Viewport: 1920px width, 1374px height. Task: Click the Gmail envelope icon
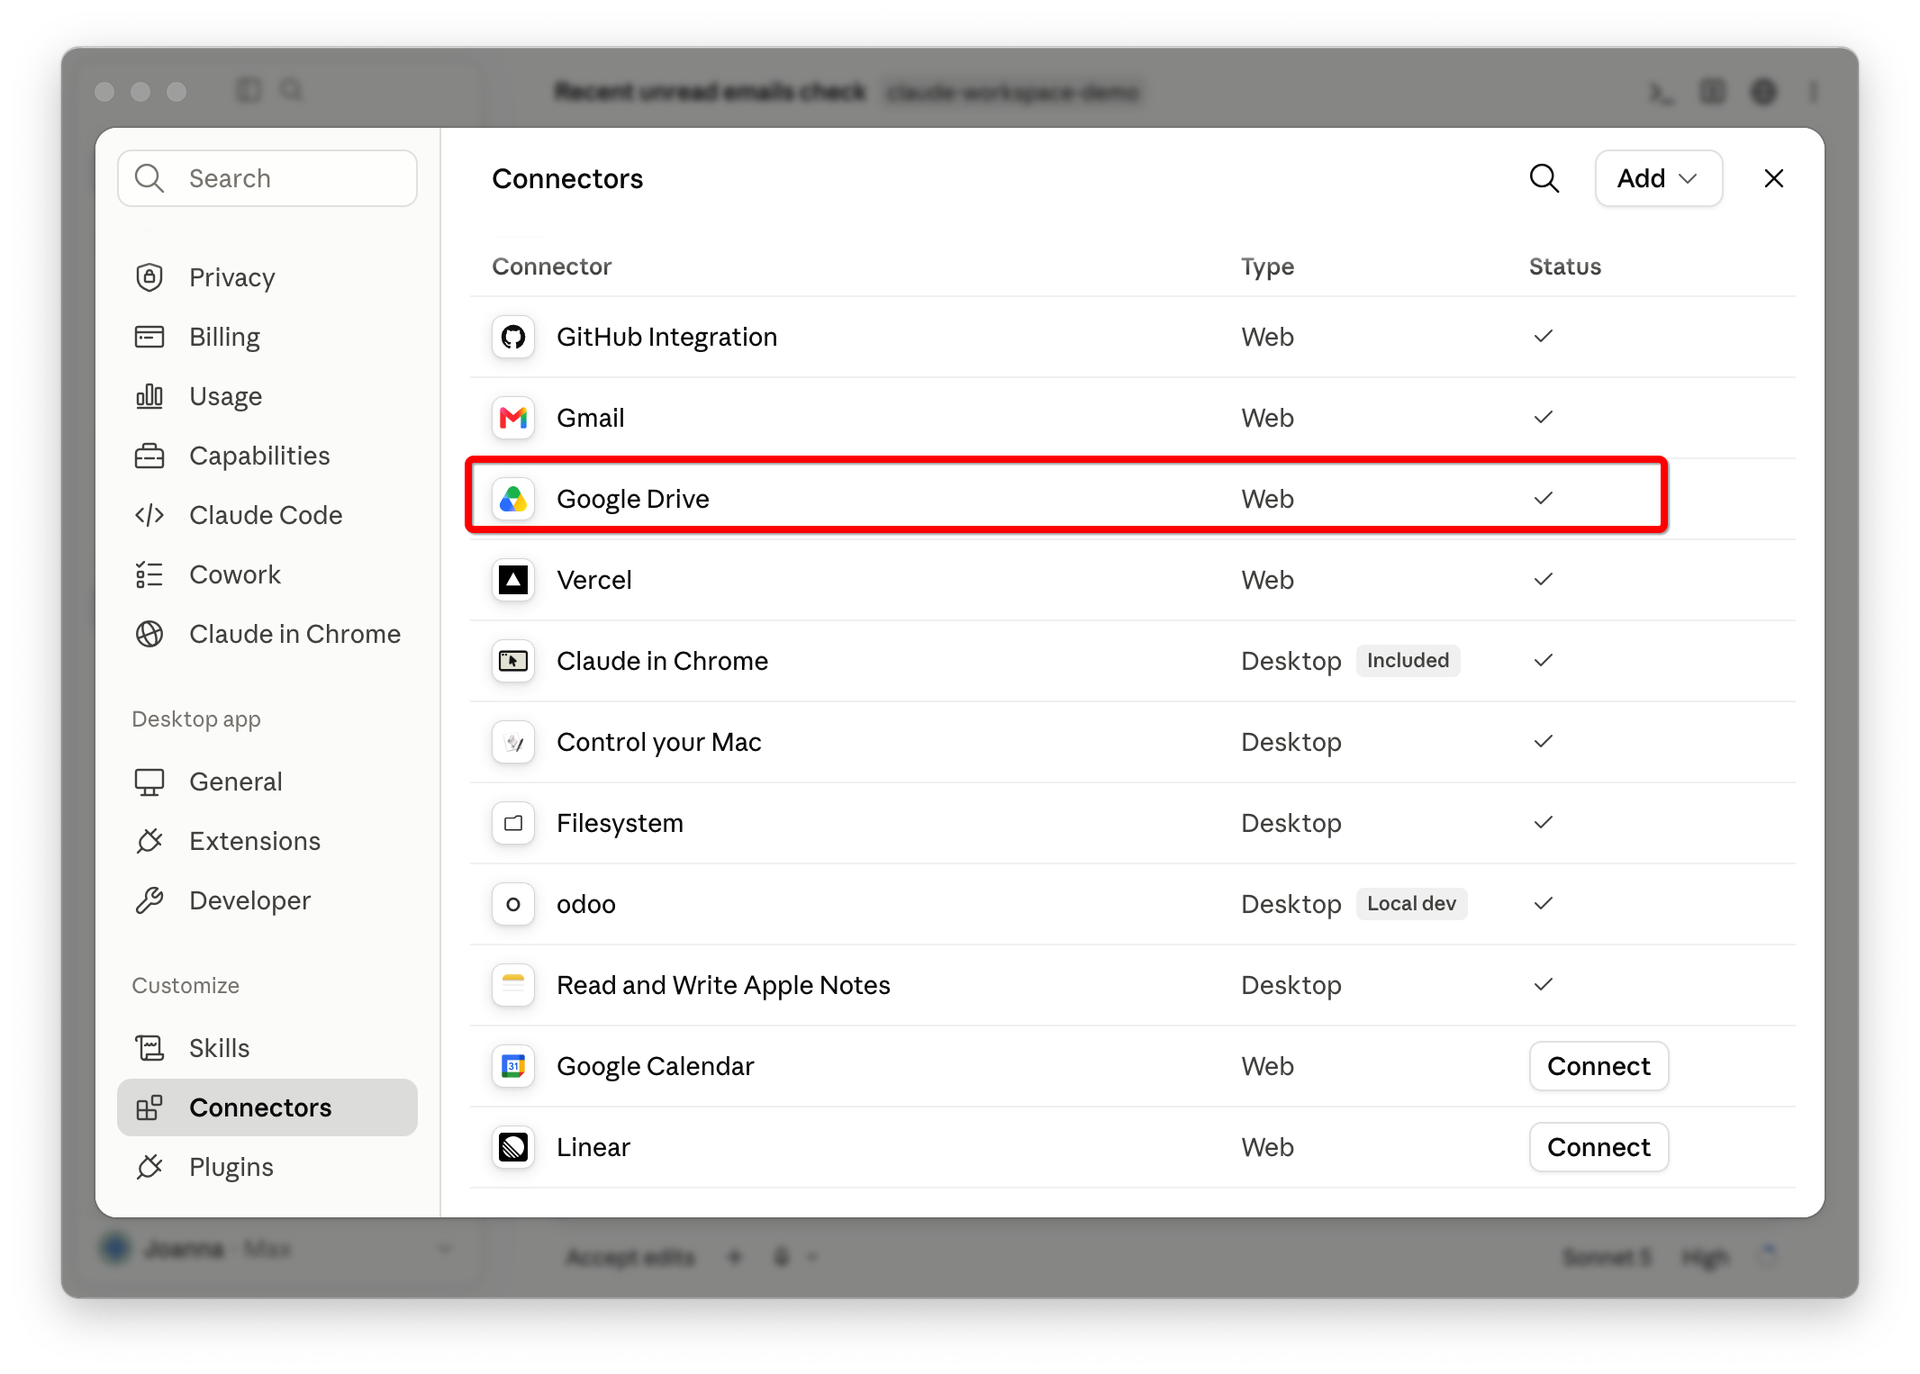(513, 418)
